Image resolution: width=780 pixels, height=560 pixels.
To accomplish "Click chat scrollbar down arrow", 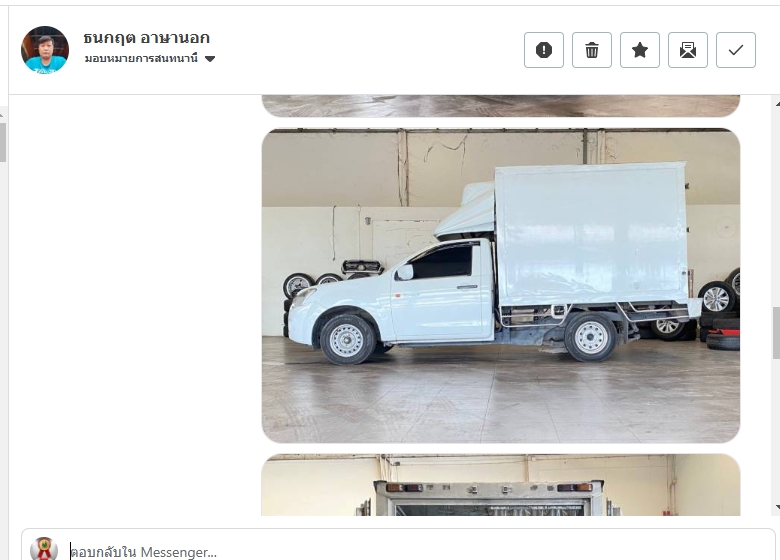I will tap(777, 507).
